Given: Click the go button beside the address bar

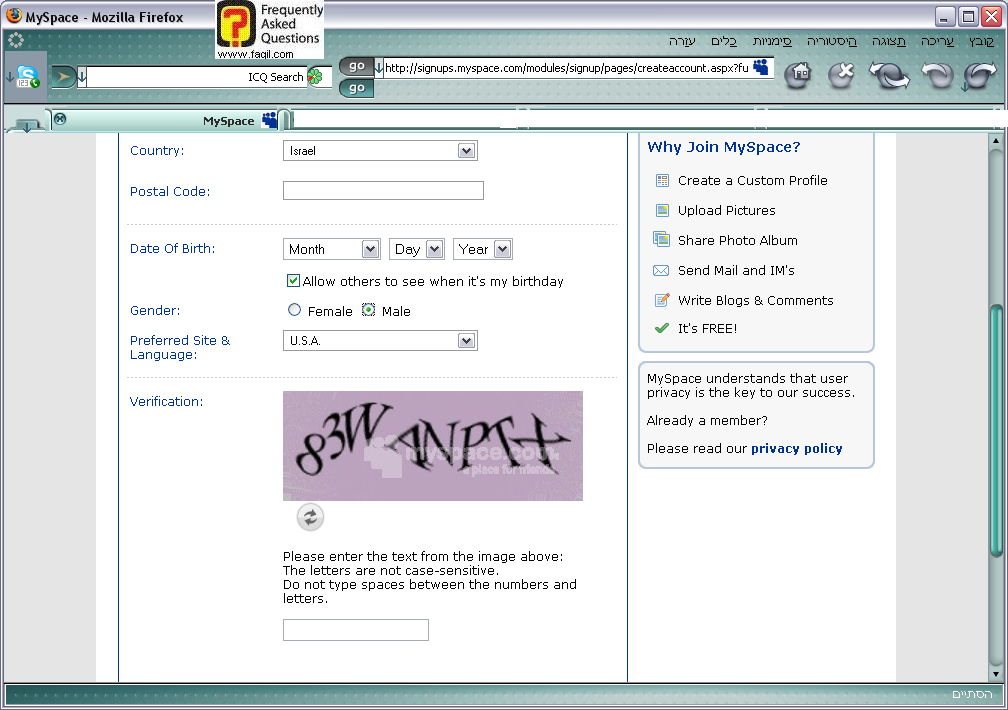Looking at the screenshot, I should coord(357,66).
